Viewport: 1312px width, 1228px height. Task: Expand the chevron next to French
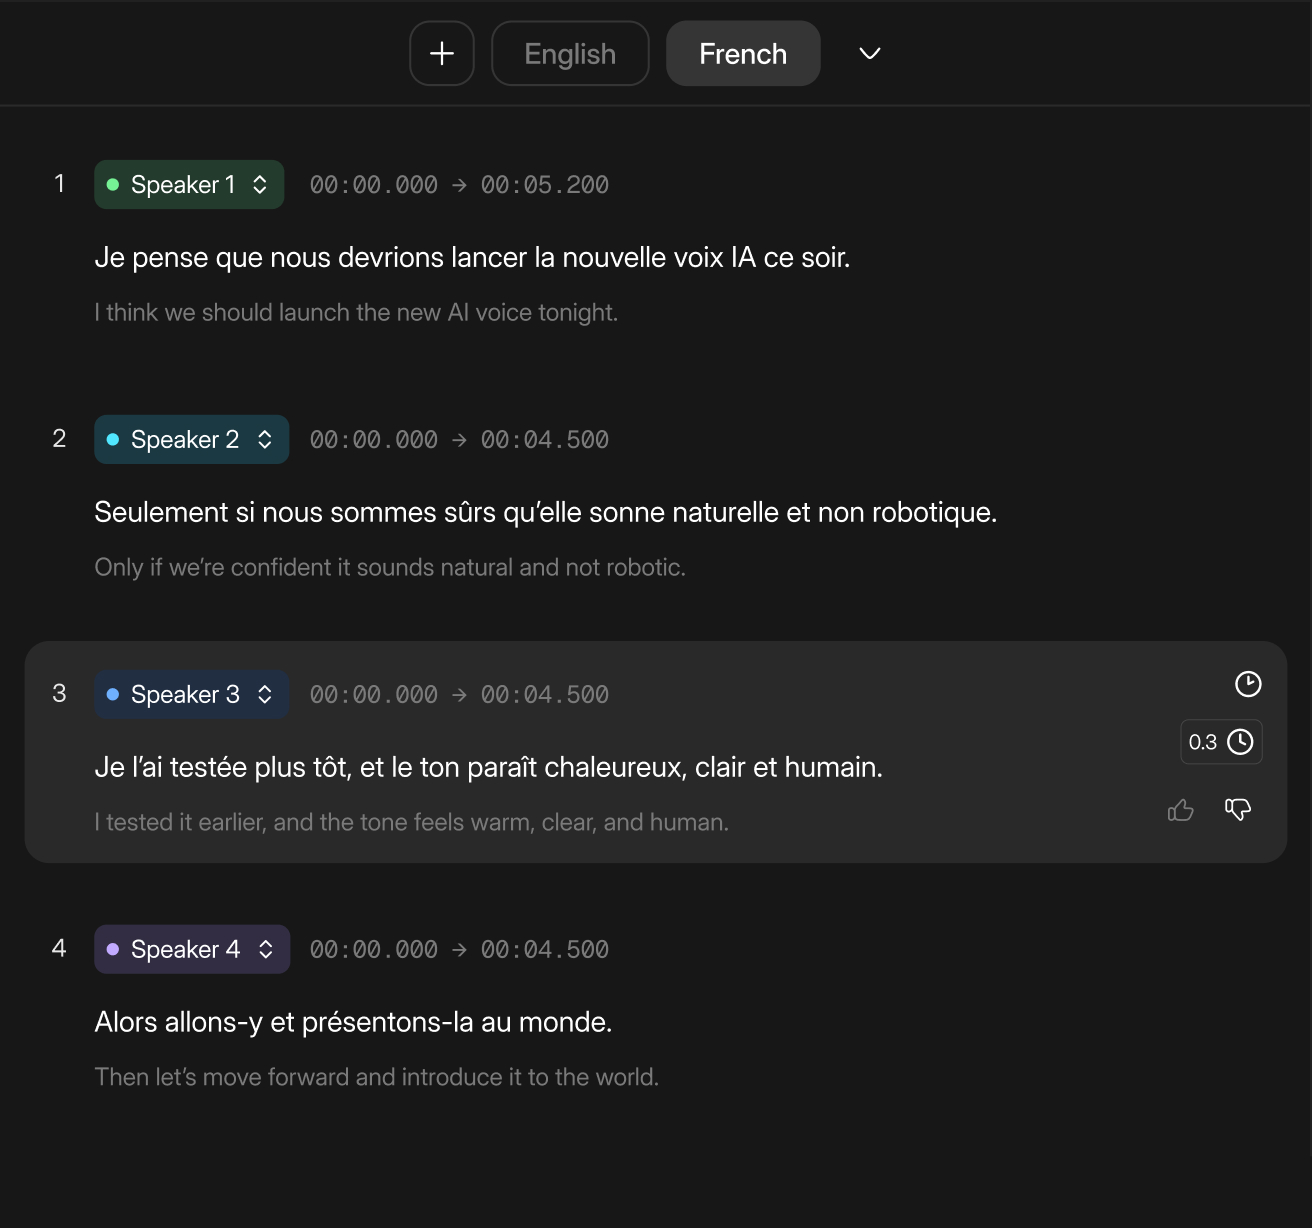click(870, 53)
